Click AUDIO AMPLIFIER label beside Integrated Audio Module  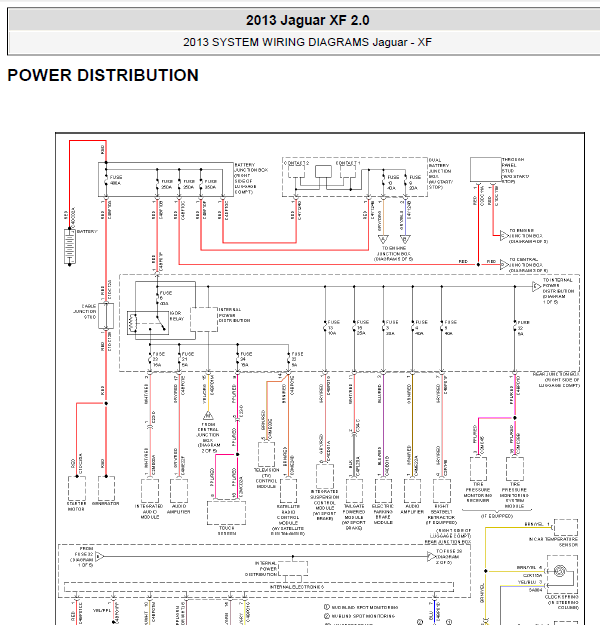coord(178,509)
